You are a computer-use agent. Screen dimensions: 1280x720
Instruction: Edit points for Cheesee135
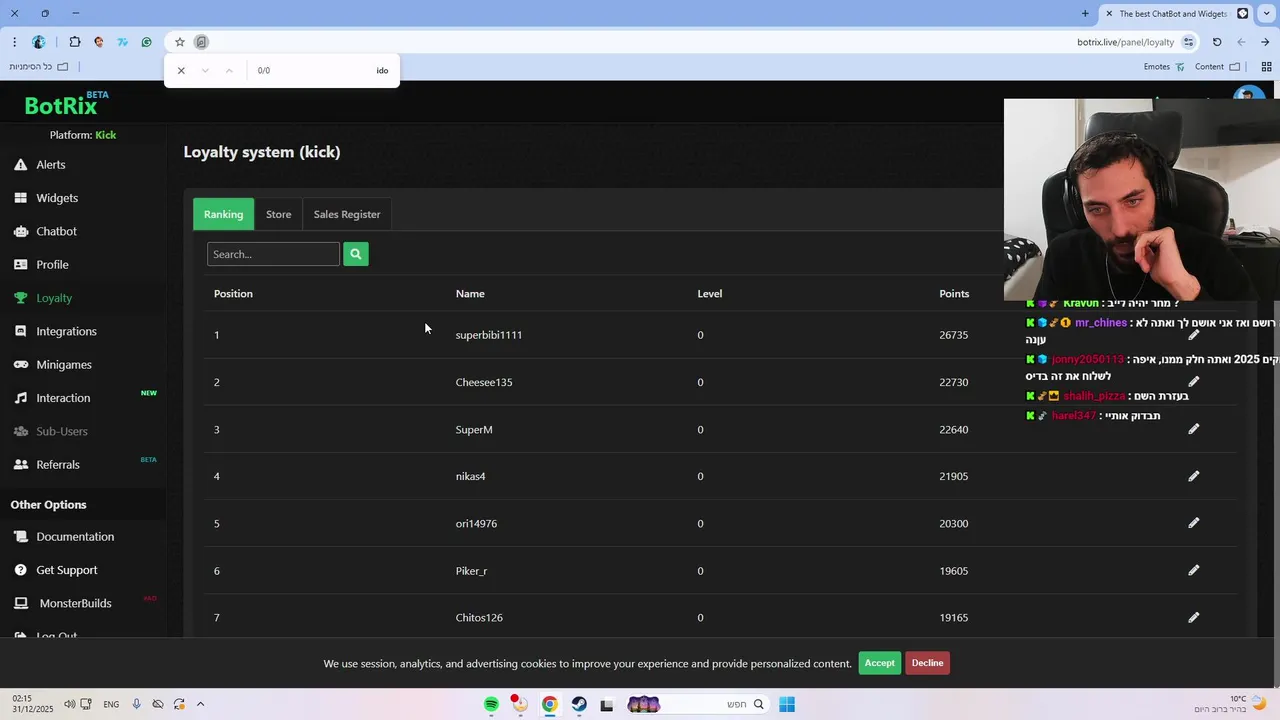click(1193, 382)
